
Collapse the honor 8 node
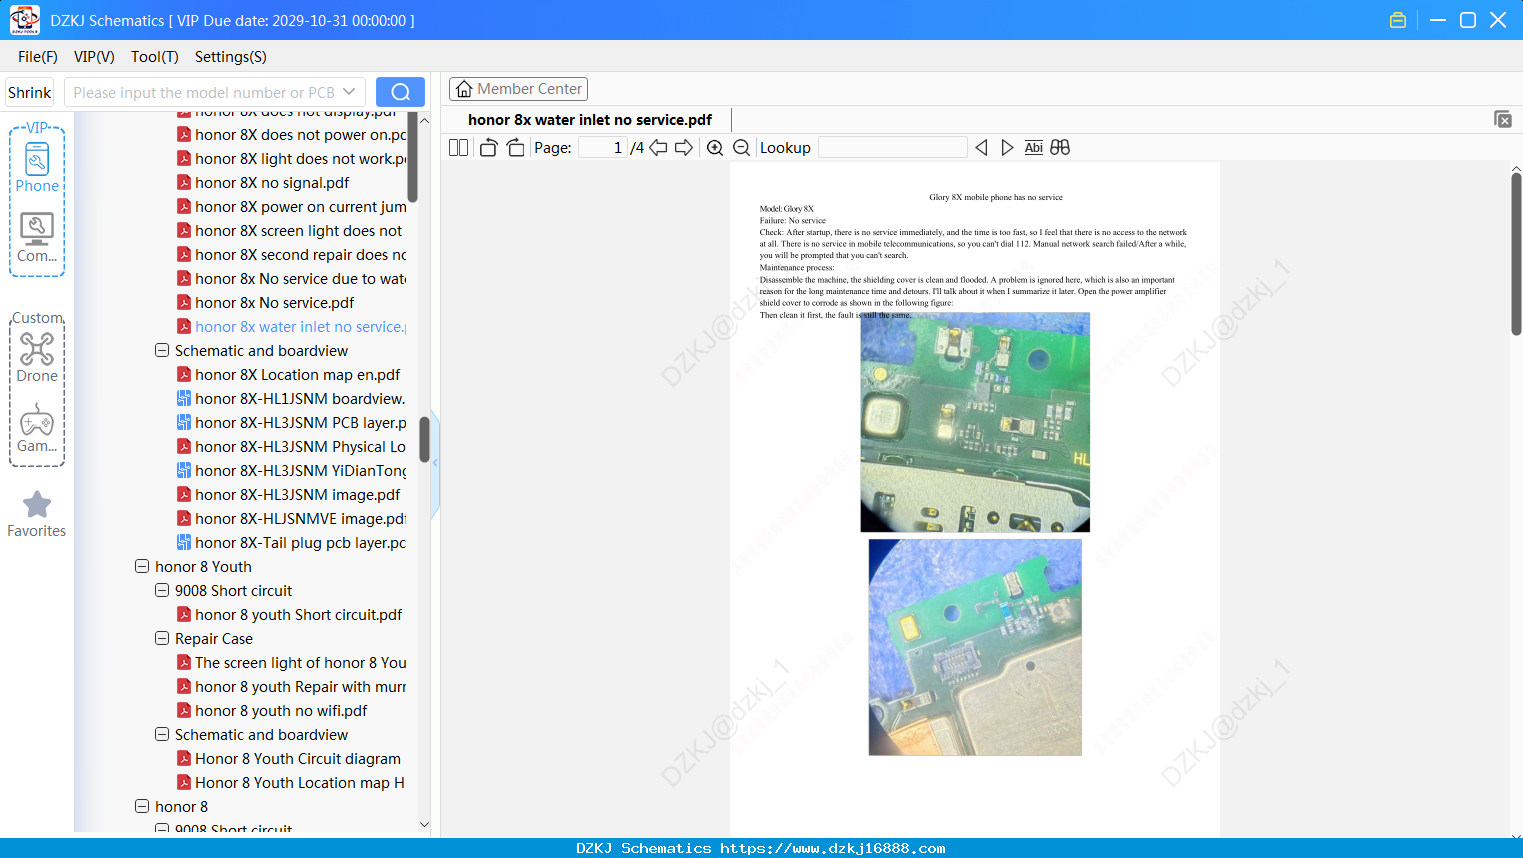point(142,807)
